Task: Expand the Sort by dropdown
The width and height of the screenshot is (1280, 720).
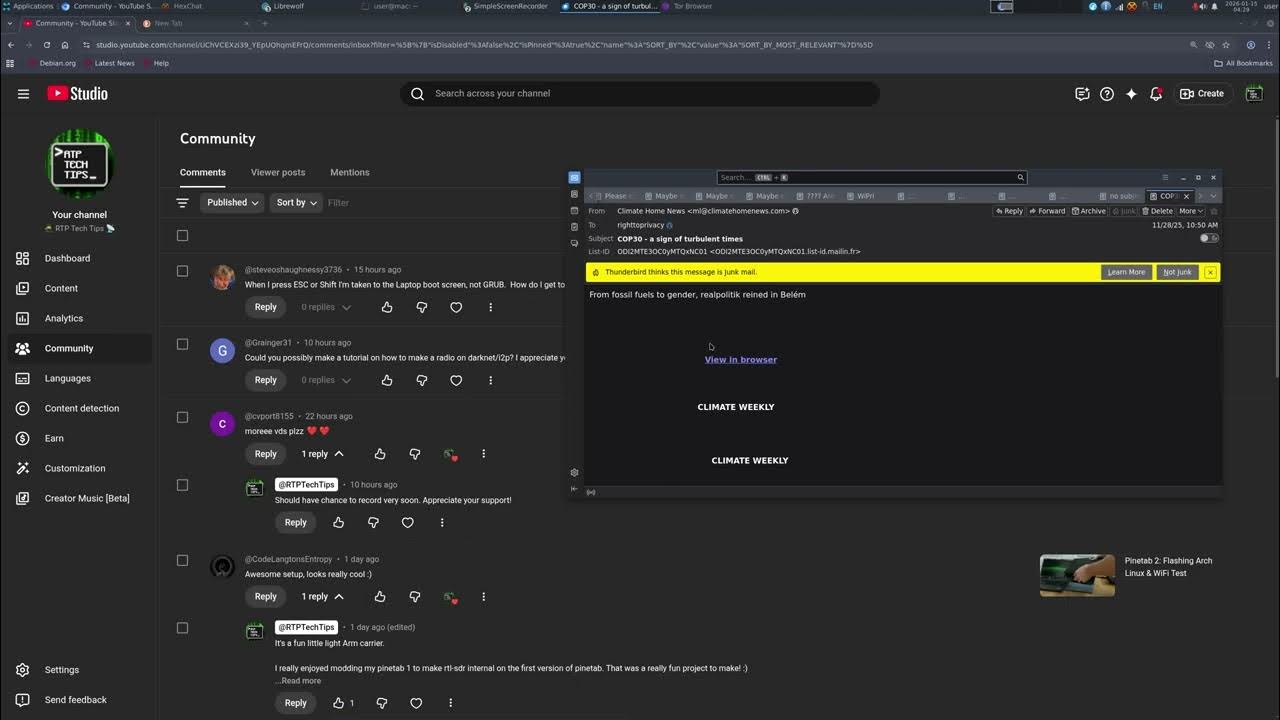Action: click(296, 203)
